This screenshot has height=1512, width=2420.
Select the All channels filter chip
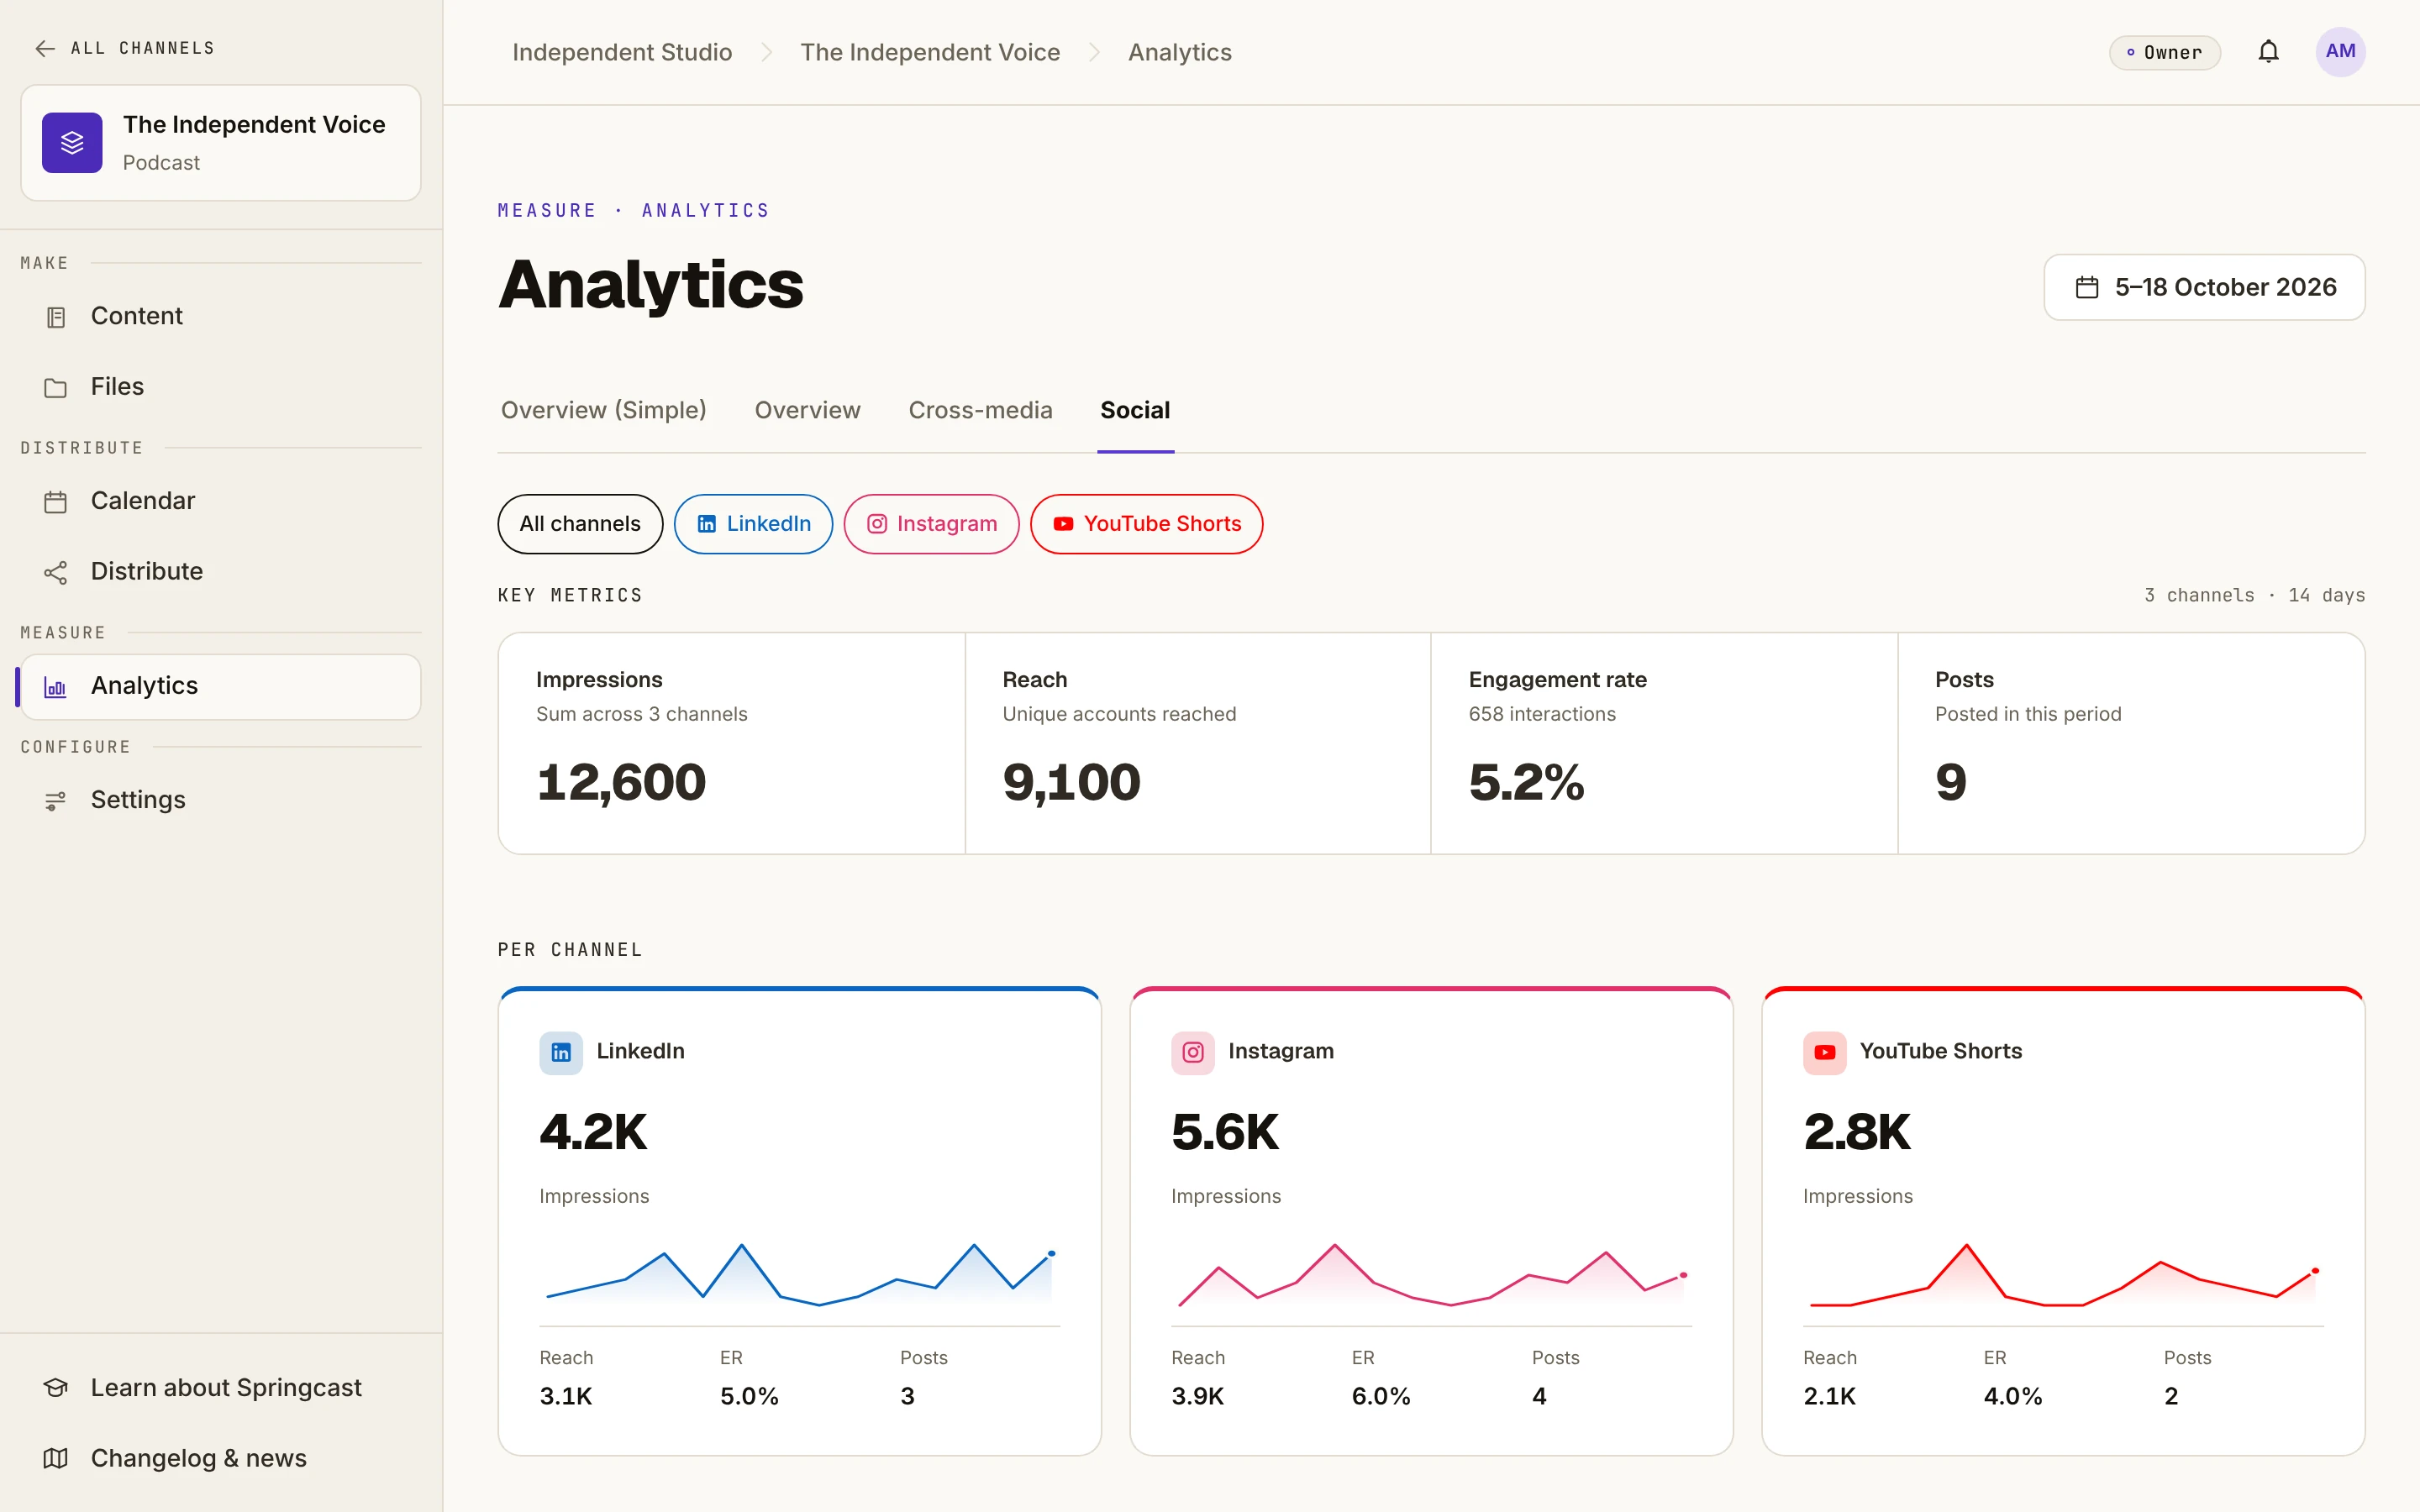coord(580,524)
